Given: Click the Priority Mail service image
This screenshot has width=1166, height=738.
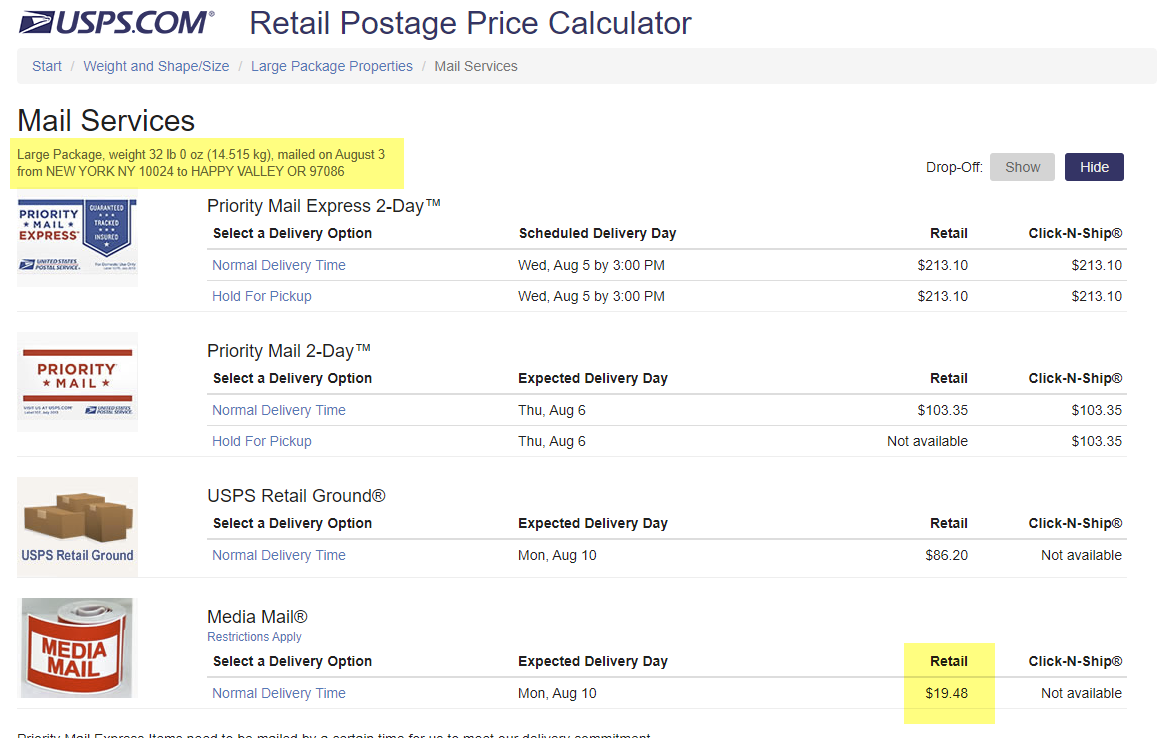Looking at the screenshot, I should [x=77, y=382].
